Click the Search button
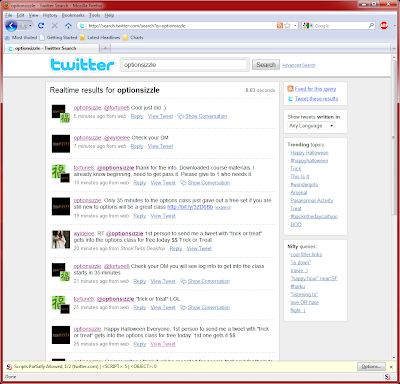400x384 pixels. point(266,65)
